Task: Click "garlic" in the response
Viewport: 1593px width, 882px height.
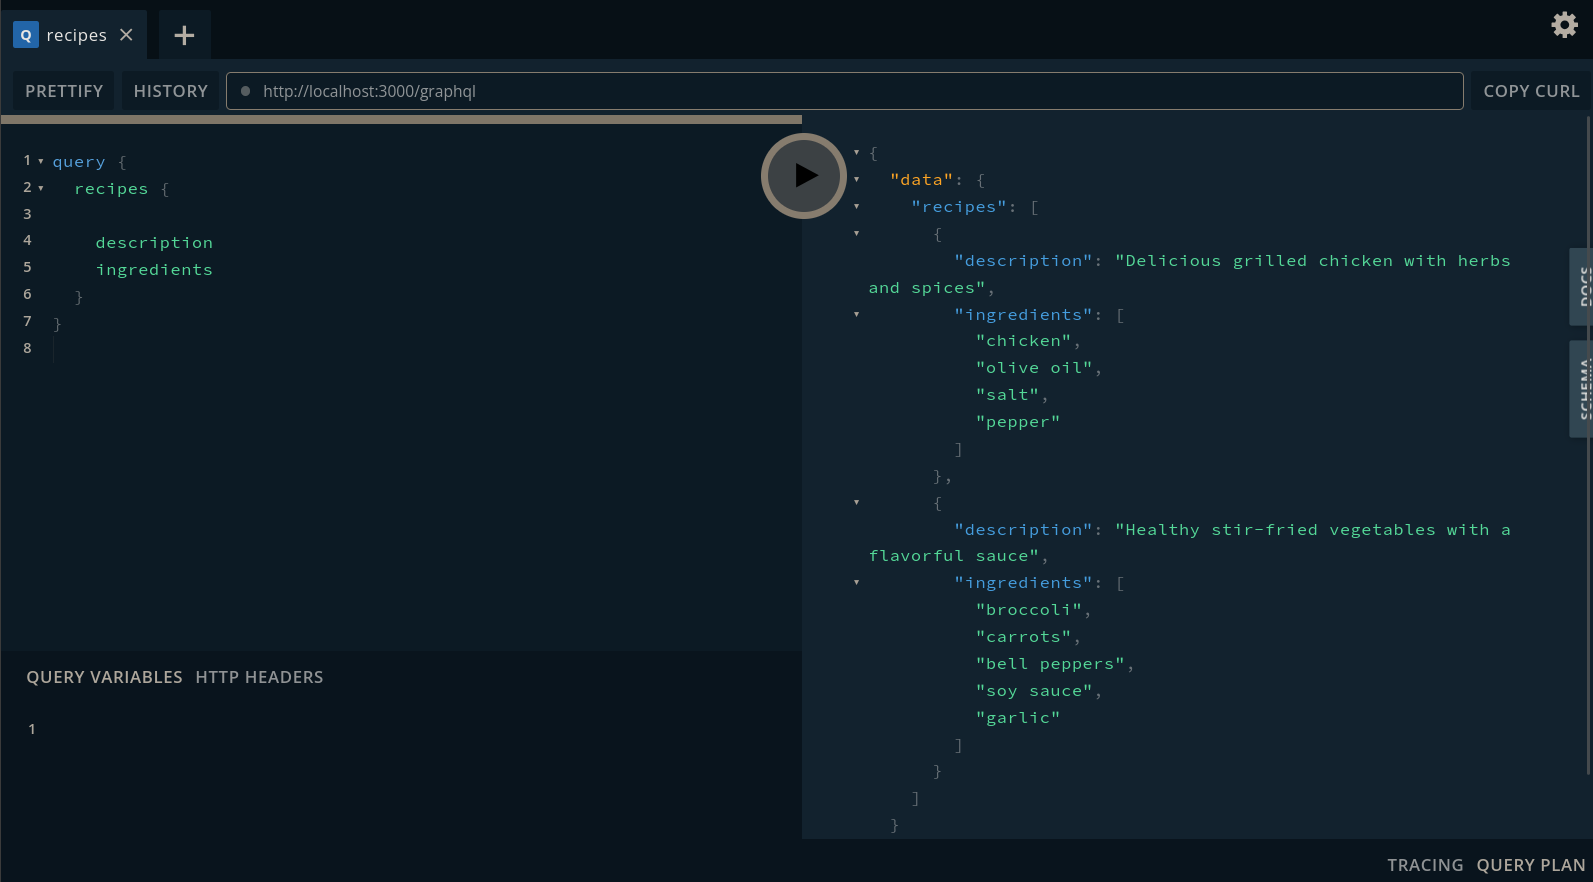Action: pyautogui.click(x=1018, y=718)
